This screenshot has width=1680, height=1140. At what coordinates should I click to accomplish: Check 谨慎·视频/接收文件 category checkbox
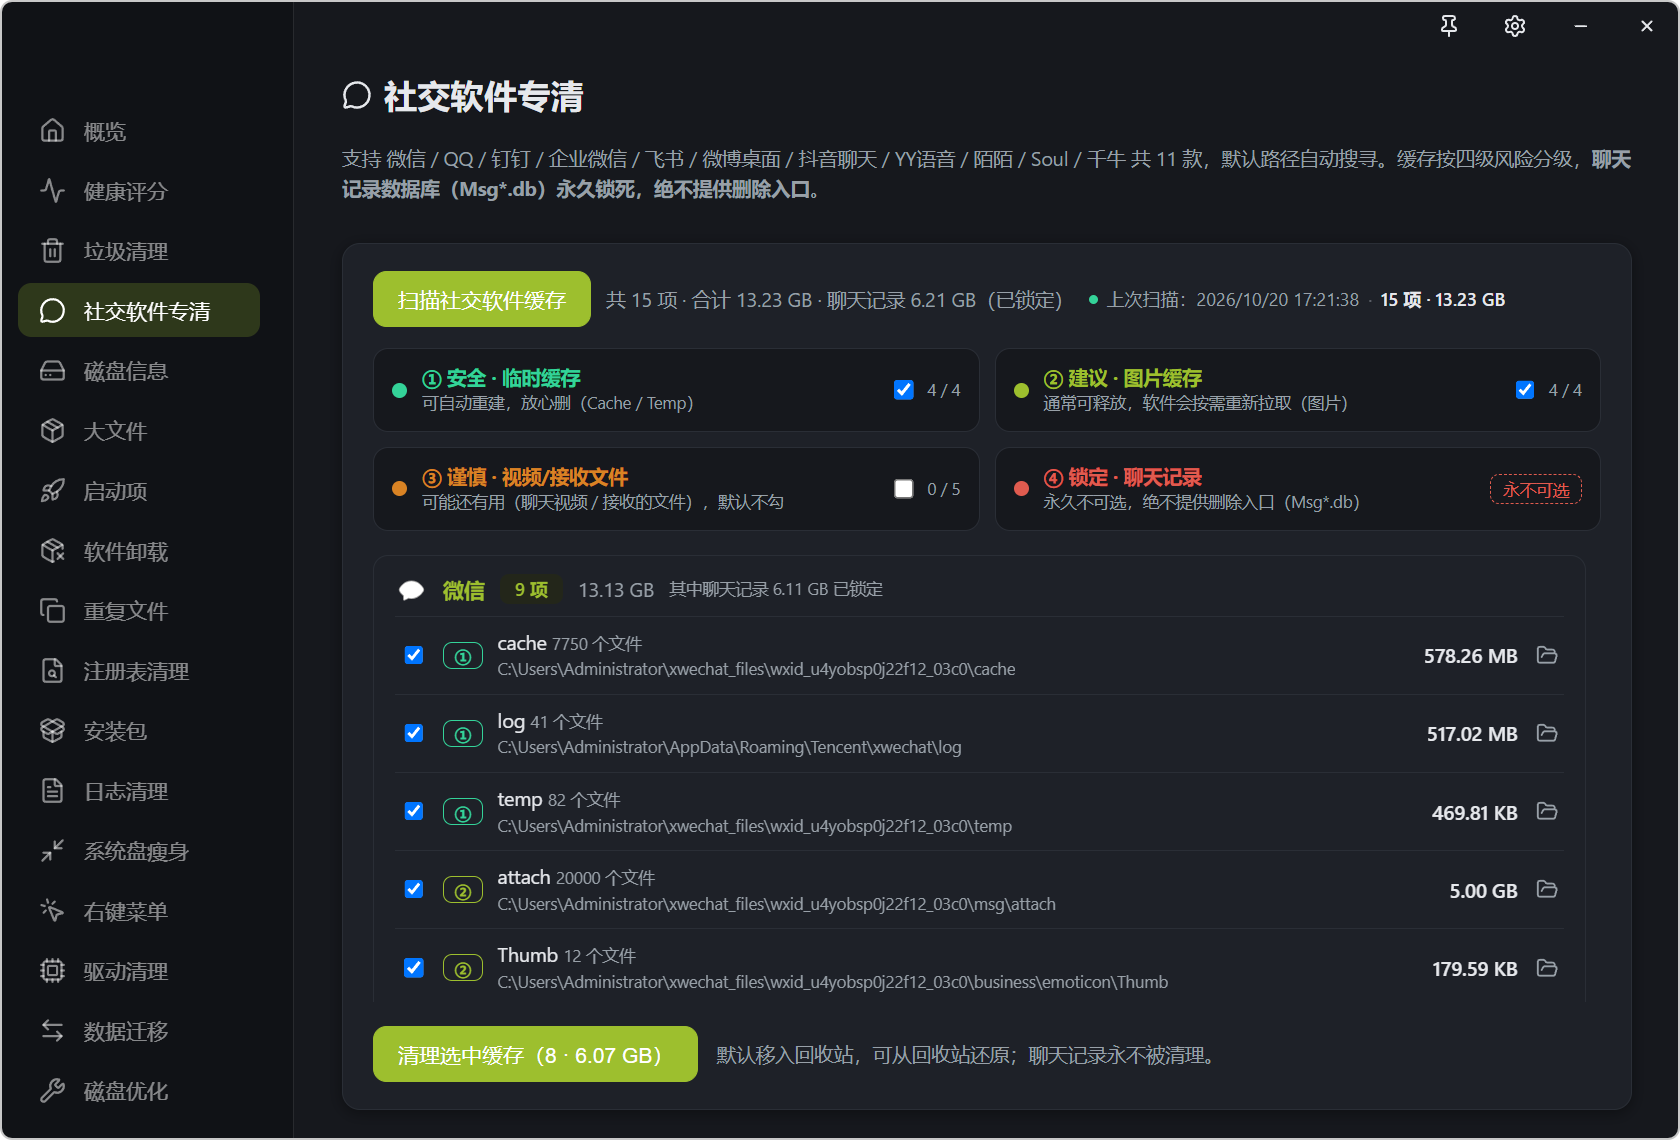click(x=904, y=489)
